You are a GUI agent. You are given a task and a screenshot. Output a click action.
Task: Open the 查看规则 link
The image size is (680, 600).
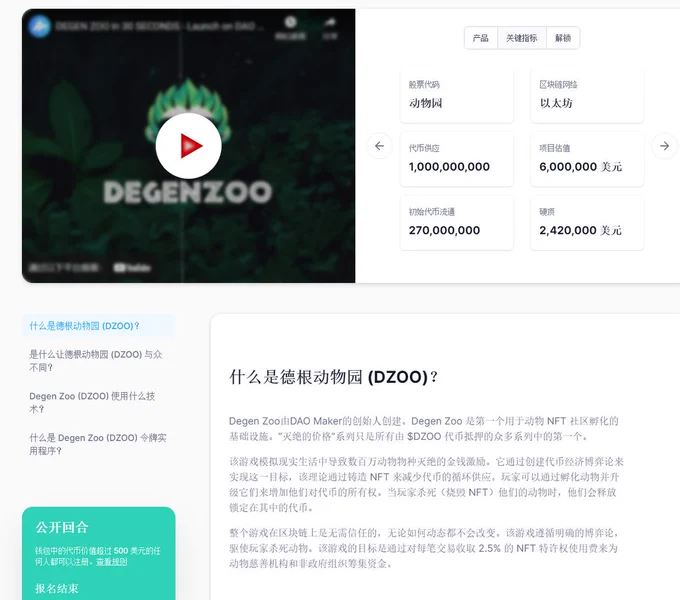(111, 562)
